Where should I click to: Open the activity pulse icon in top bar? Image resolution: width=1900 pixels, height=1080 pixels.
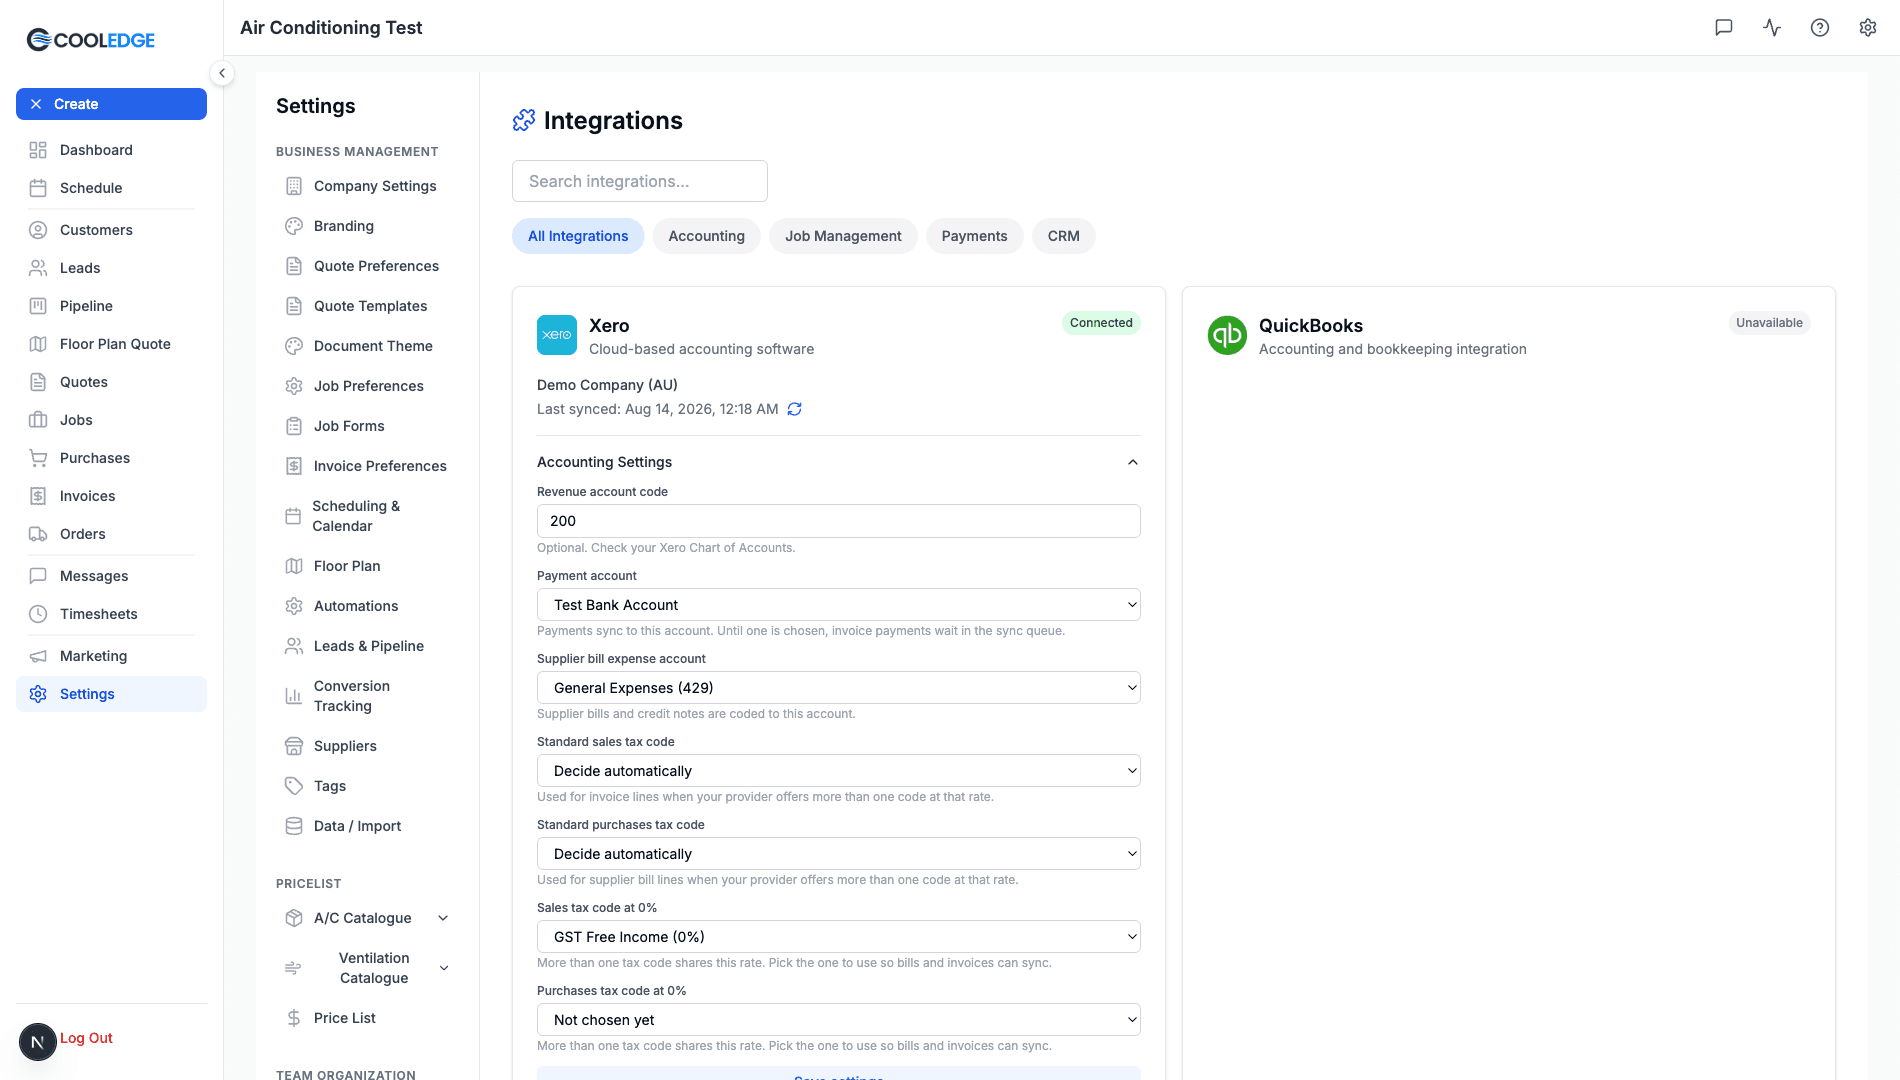[x=1772, y=28]
